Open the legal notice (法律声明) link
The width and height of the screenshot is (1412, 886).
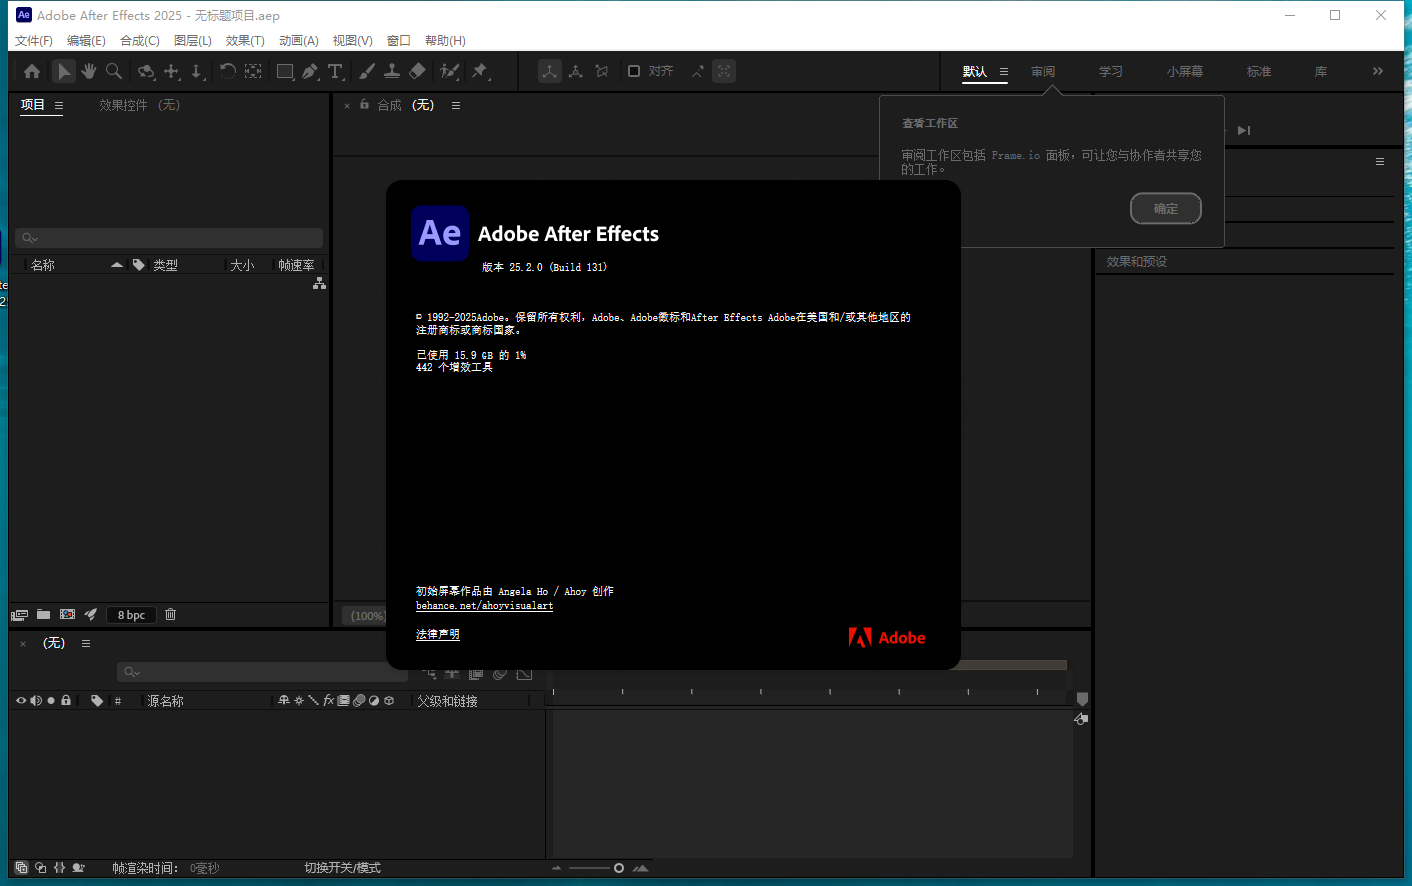click(438, 634)
